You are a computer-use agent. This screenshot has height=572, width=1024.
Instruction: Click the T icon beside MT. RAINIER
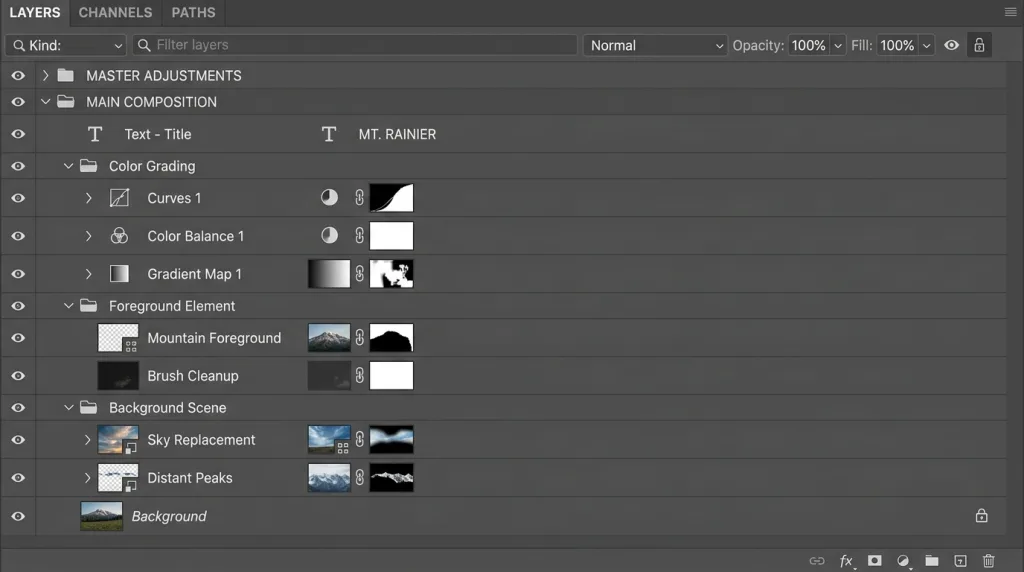click(x=328, y=134)
